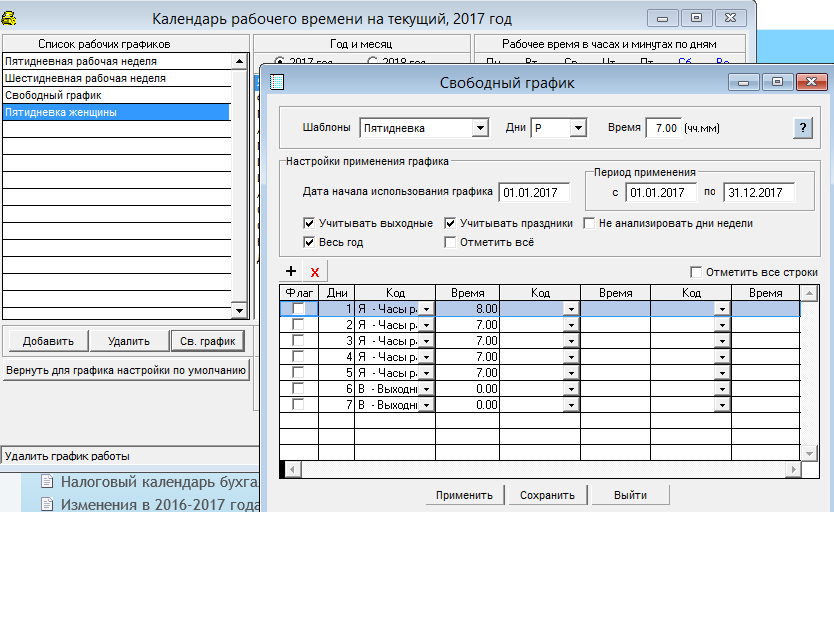Enable Не анализировать дни недели checkbox
Screen dimensions: 834x634
(x=590, y=224)
